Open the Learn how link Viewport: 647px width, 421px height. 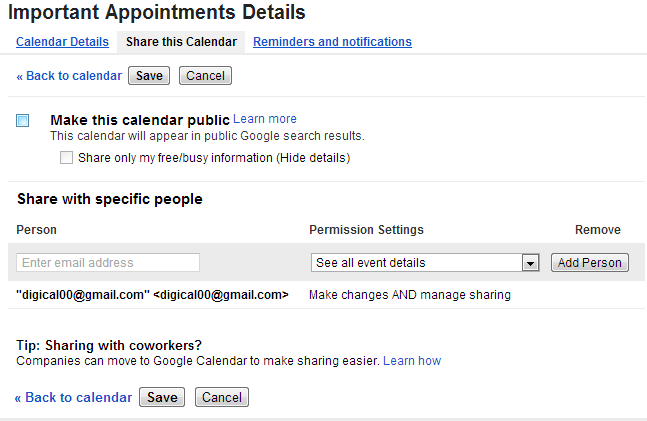[412, 360]
